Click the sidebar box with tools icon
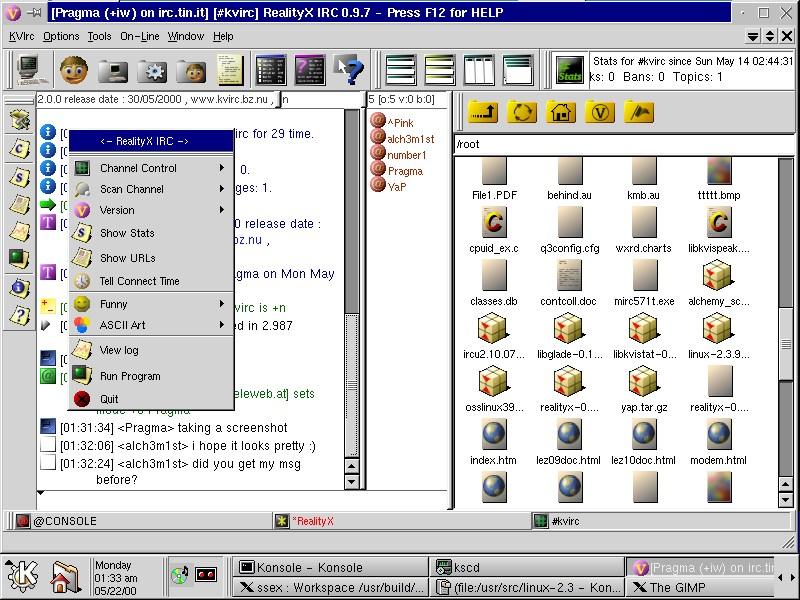This screenshot has height=600, width=800. click(19, 120)
